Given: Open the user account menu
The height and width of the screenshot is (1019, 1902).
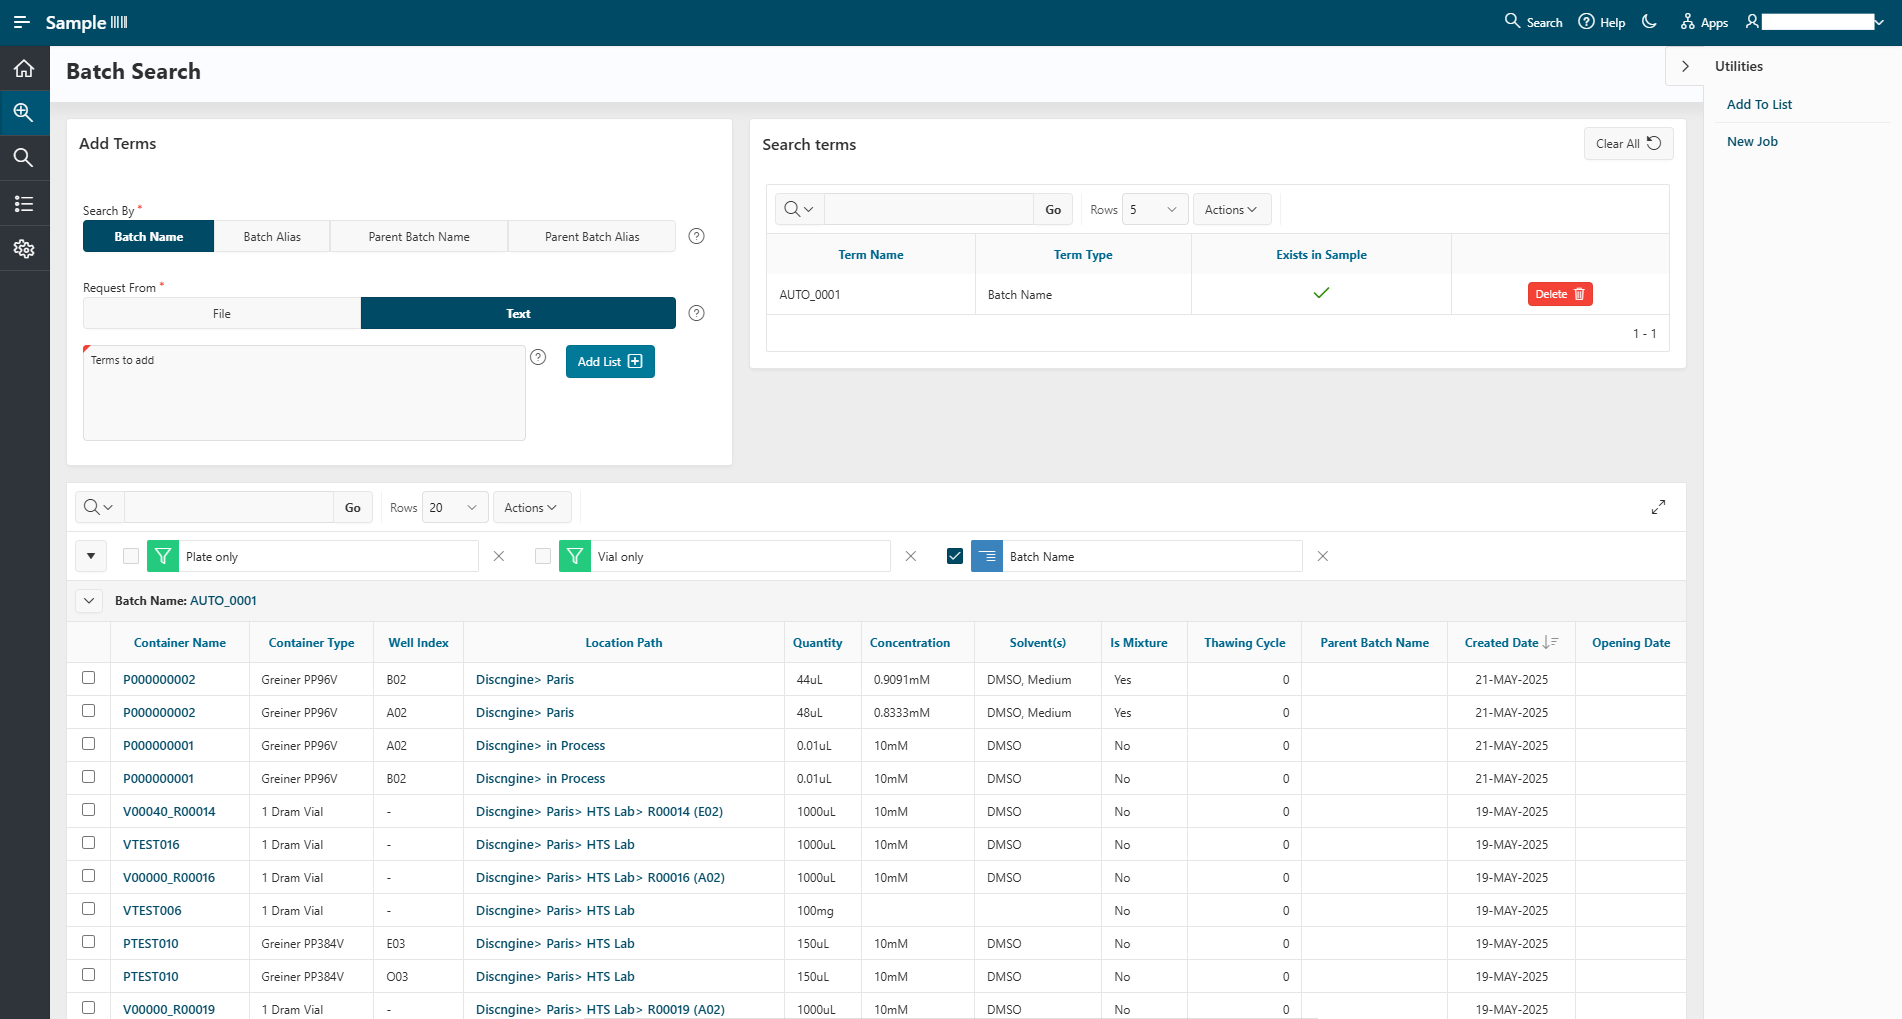Looking at the screenshot, I should click(1814, 22).
